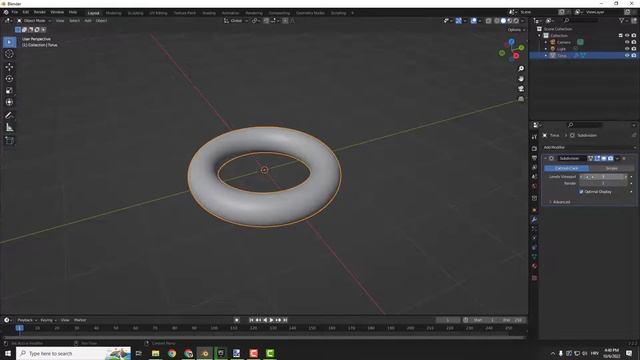Image resolution: width=640 pixels, height=360 pixels.
Task: Hide Torus in viewport via eye icon
Action: click(627, 55)
